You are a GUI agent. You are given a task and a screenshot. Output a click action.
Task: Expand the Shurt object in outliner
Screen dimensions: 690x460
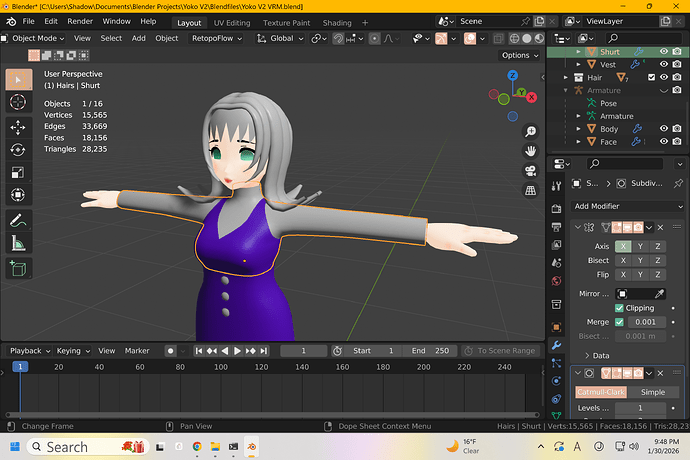[x=578, y=52]
